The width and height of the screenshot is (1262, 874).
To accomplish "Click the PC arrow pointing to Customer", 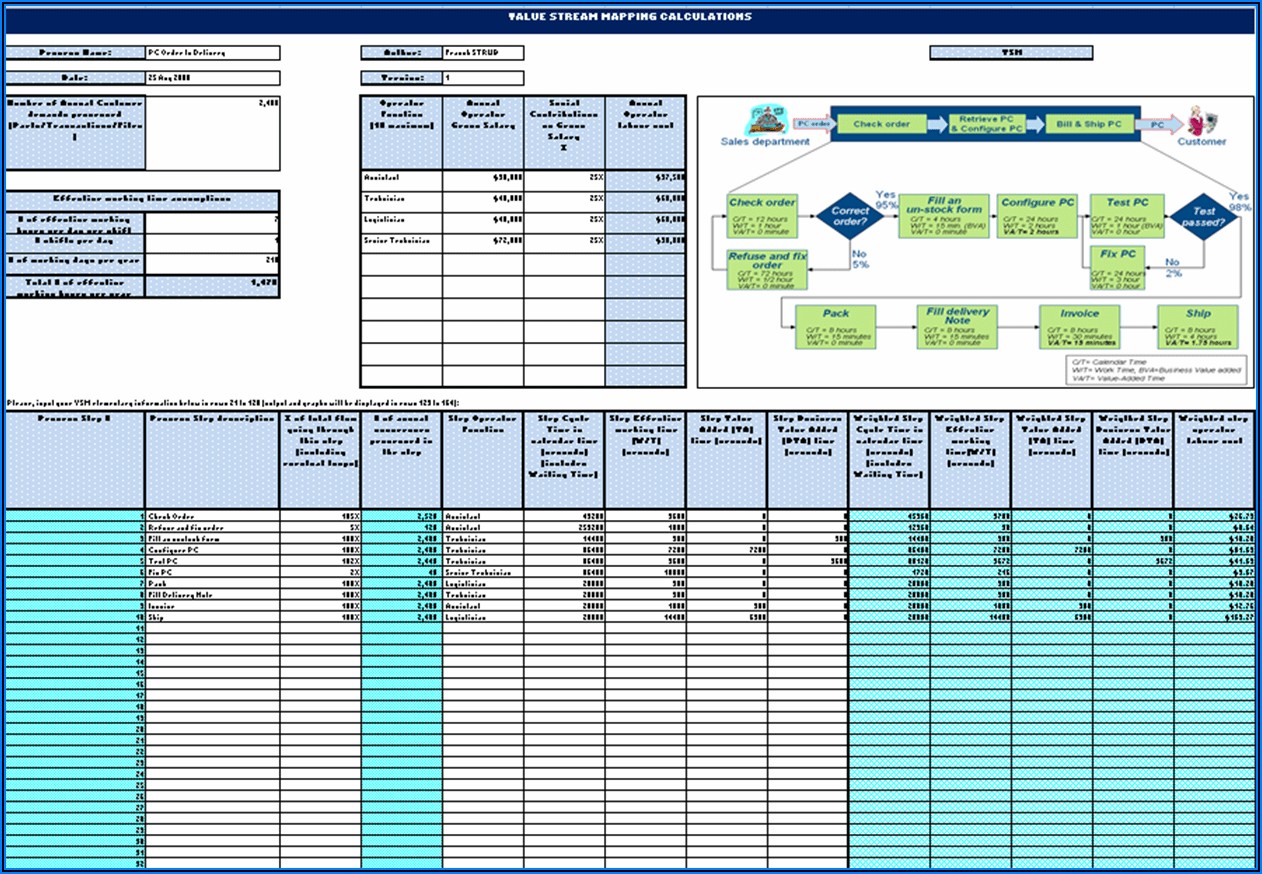I will click(x=1157, y=125).
